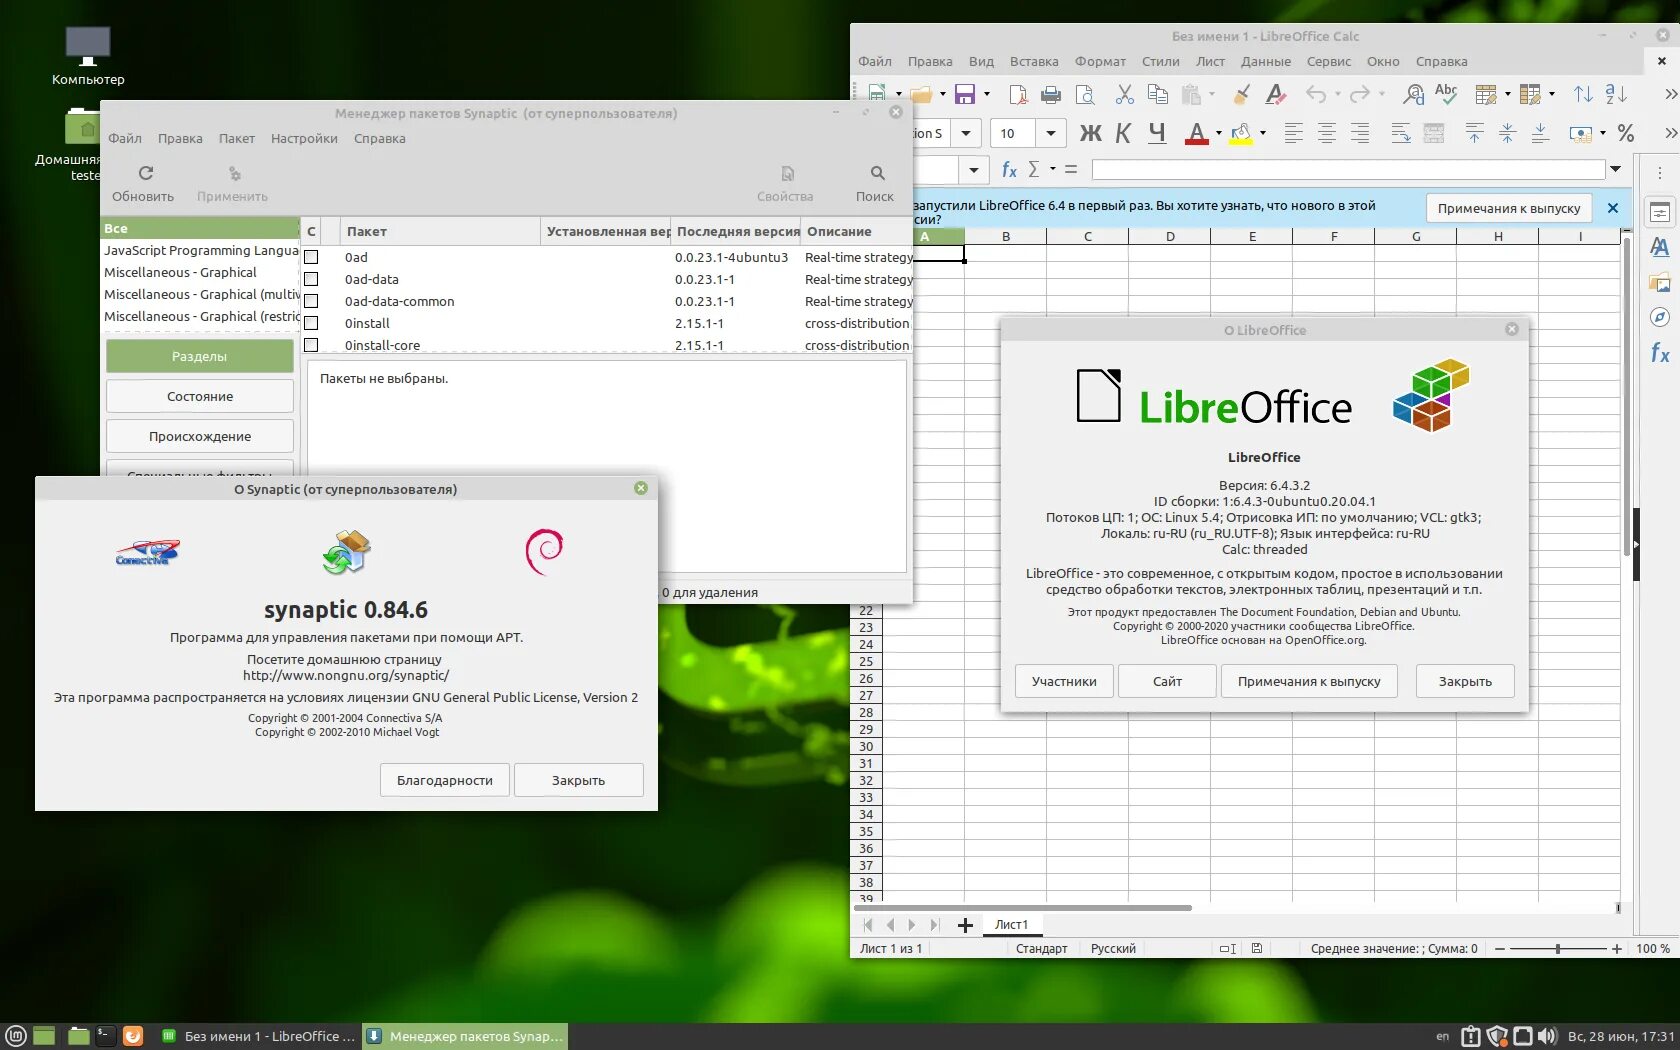Open the Формат menu in Calc
1680x1050 pixels.
tap(1100, 61)
